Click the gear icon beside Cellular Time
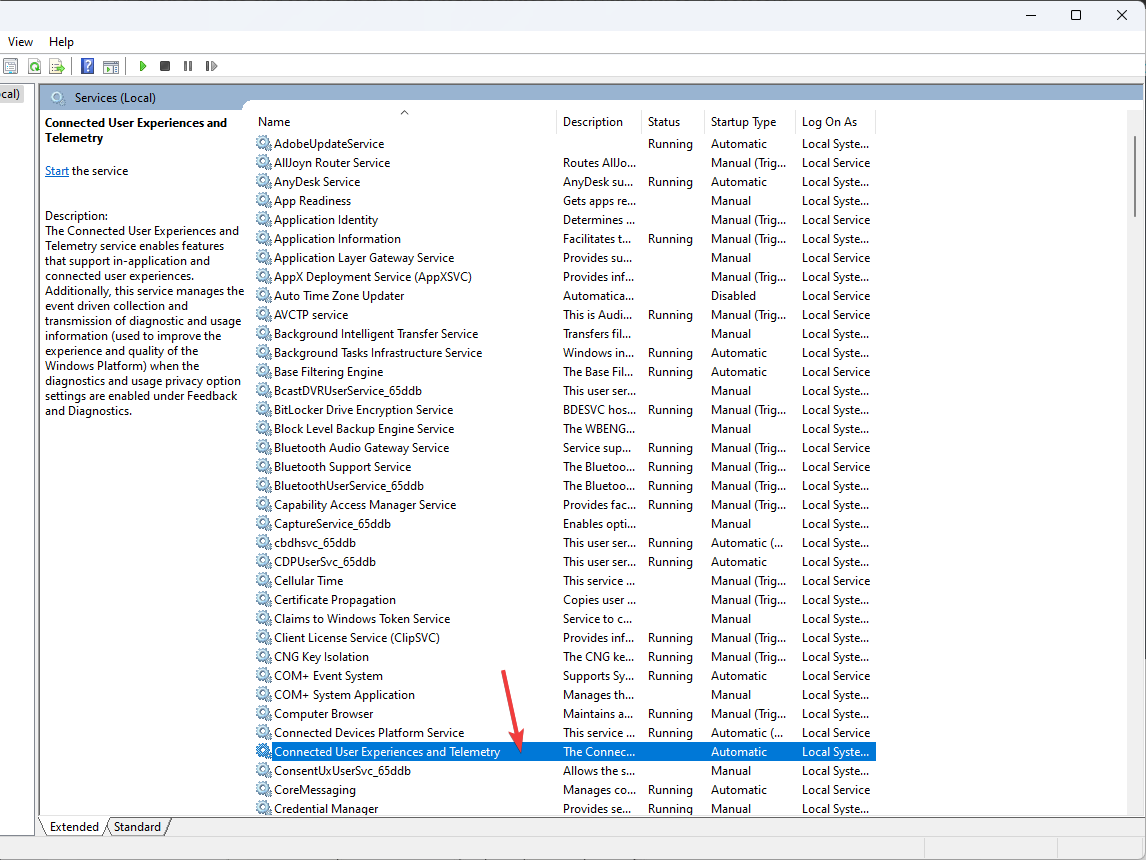This screenshot has height=860, width=1146. pos(264,580)
